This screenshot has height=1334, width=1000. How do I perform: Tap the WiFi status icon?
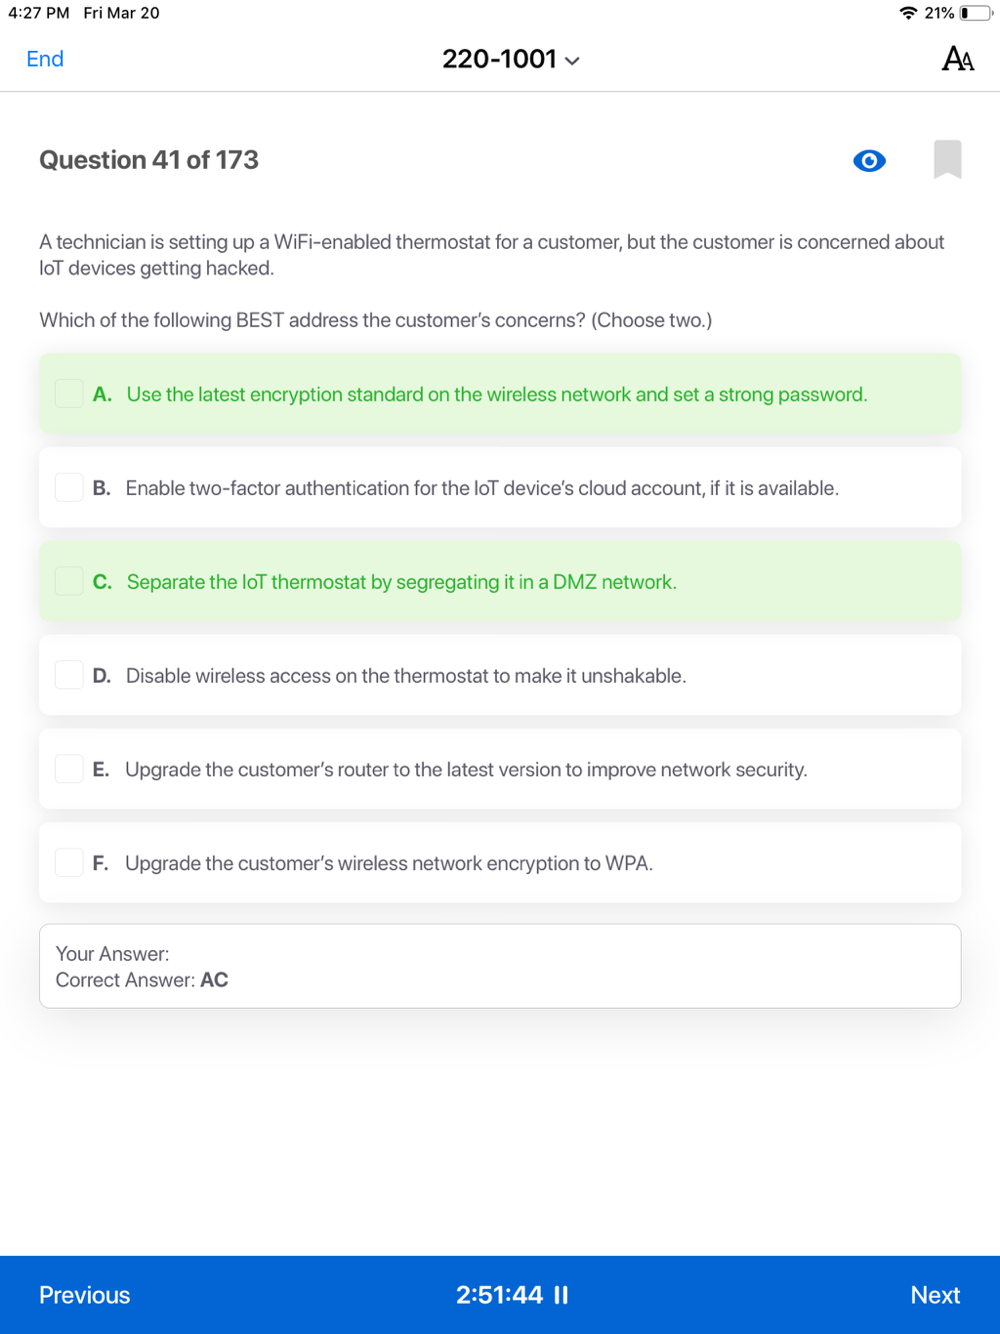click(x=908, y=13)
